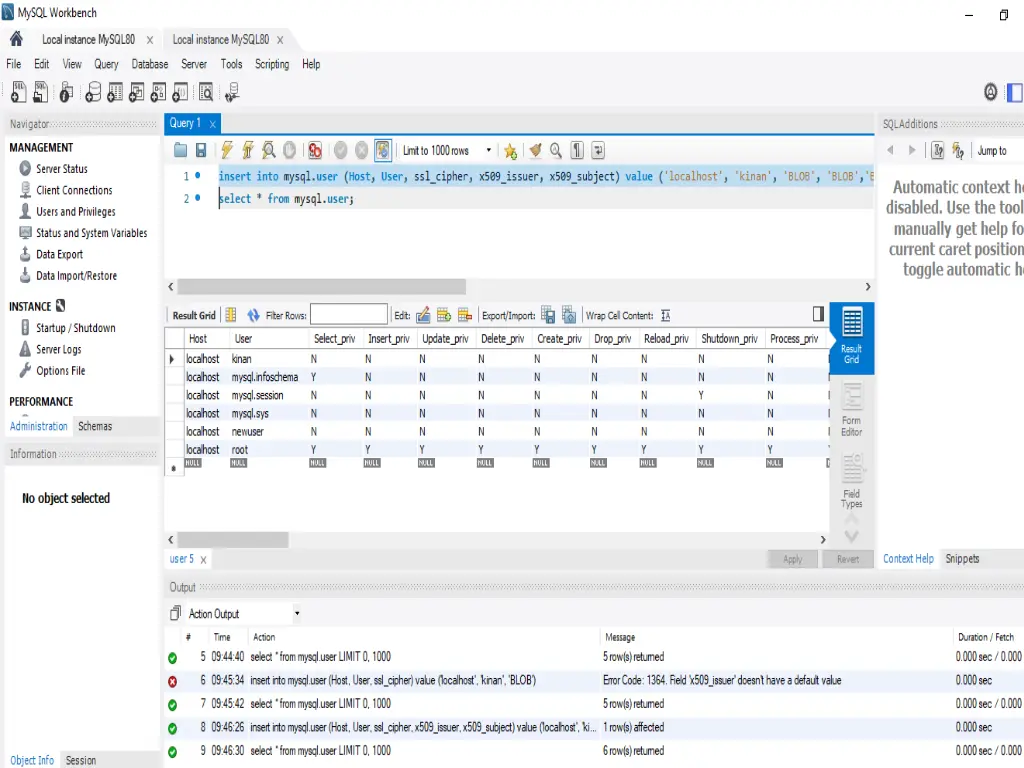Open script file in Query 1 editor
1024x768 pixels.
(x=180, y=150)
